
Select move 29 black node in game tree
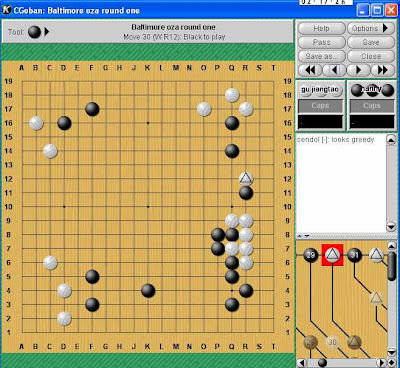click(x=310, y=255)
